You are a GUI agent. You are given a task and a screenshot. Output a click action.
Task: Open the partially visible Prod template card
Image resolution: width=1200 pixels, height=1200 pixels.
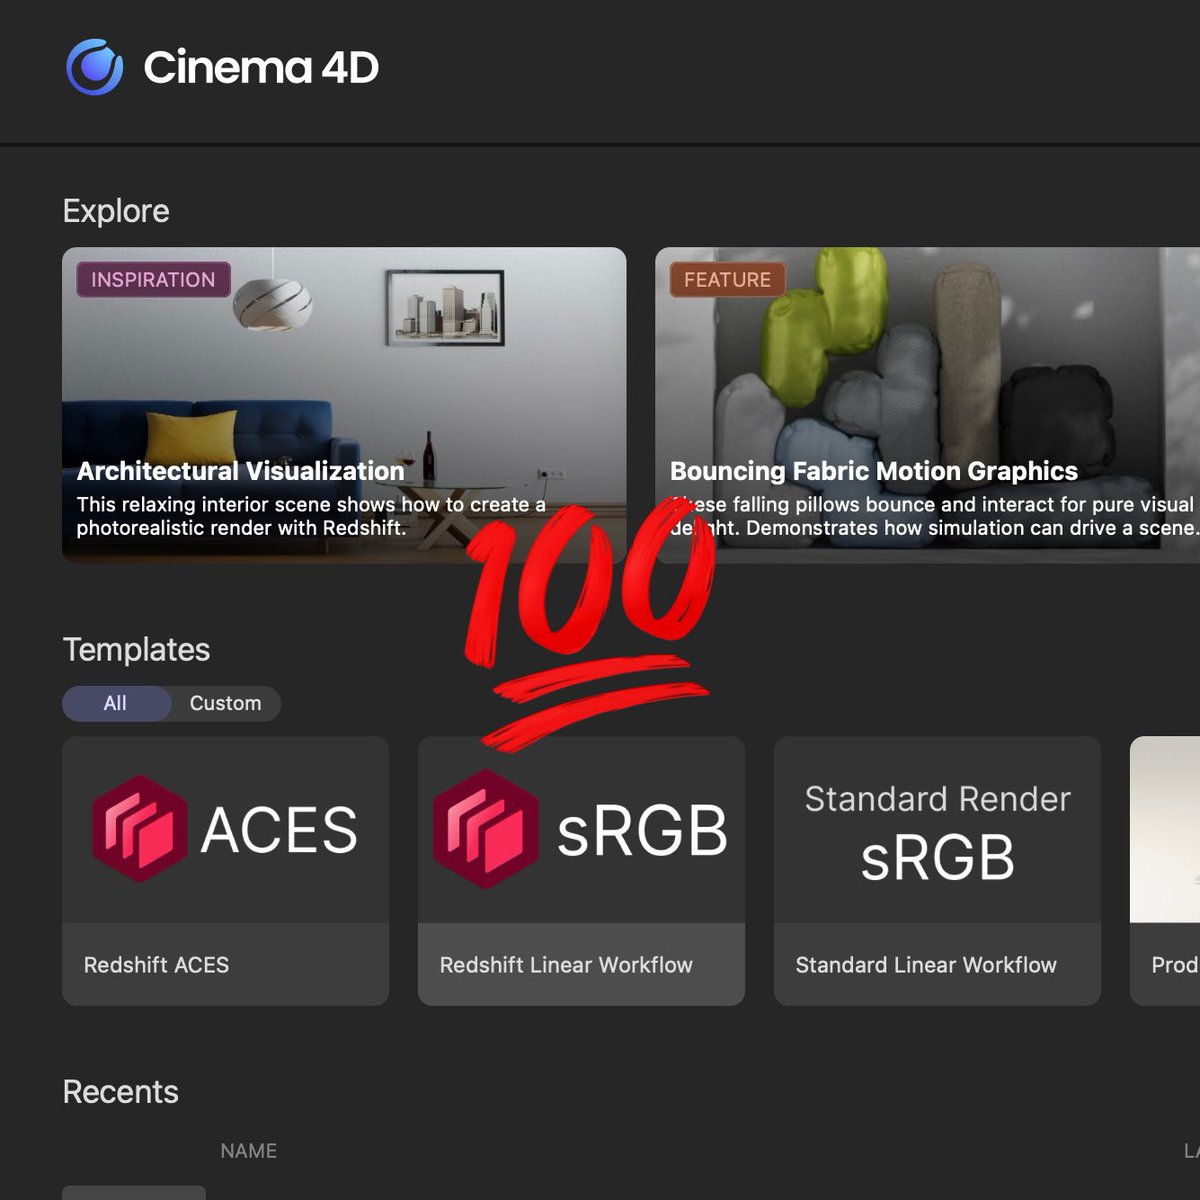click(1165, 871)
